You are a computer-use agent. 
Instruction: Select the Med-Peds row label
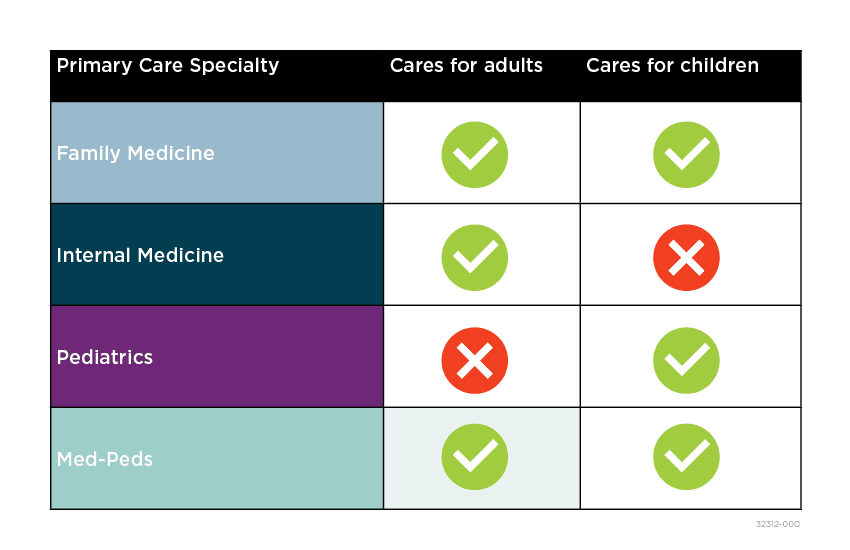pos(104,460)
